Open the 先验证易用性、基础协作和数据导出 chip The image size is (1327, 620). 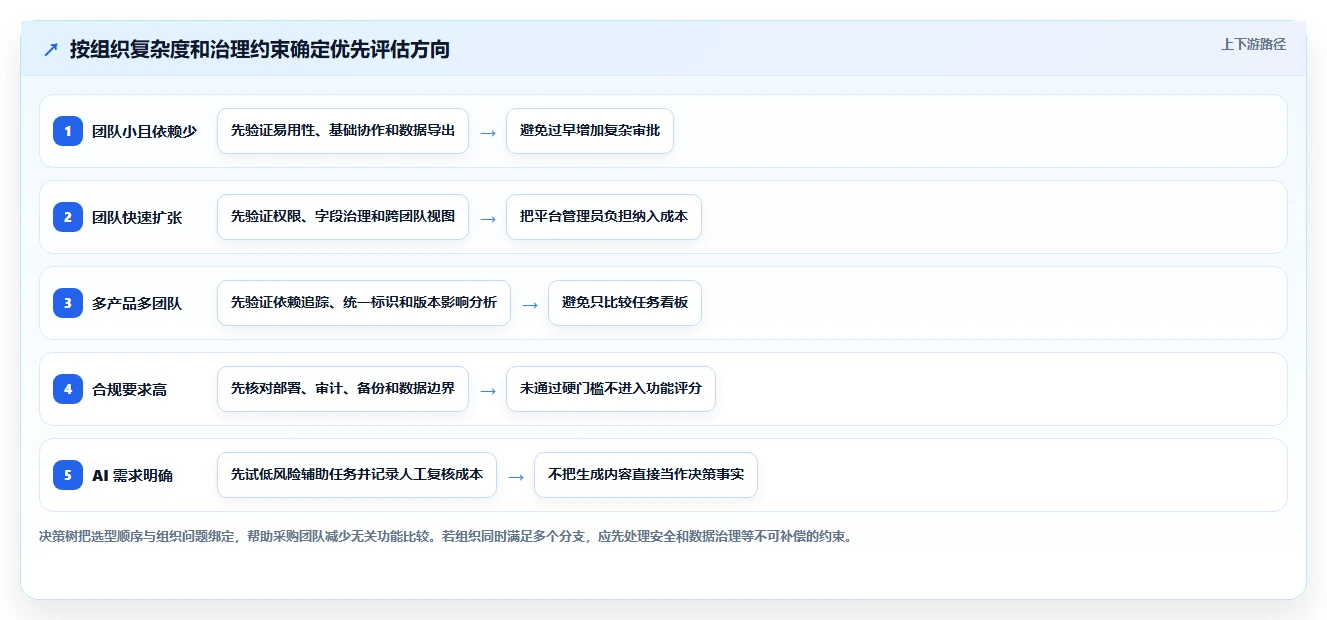[x=343, y=131]
